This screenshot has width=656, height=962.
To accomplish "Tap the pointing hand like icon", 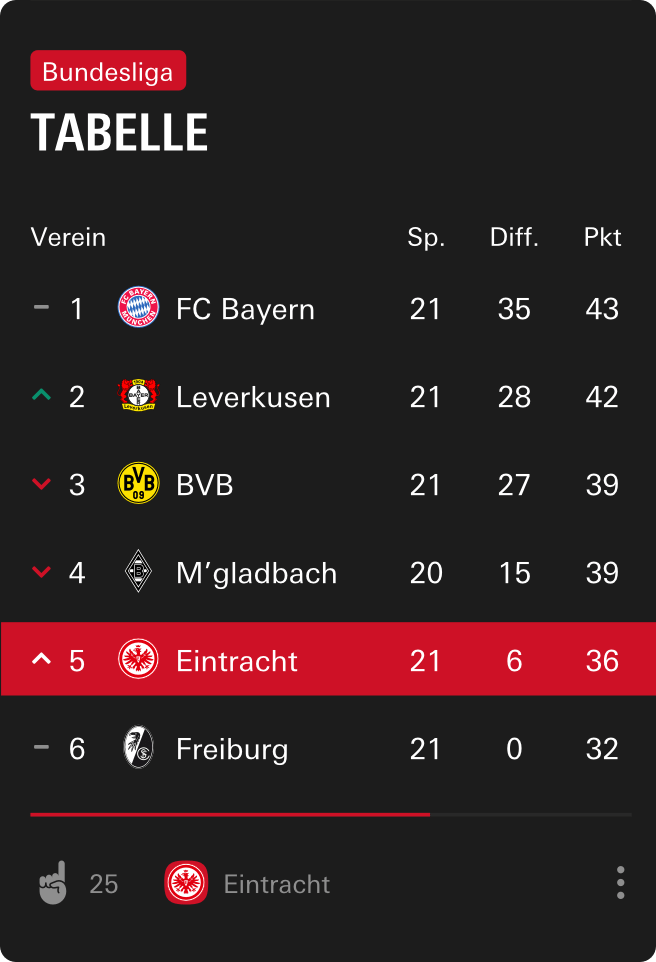I will click(x=53, y=883).
